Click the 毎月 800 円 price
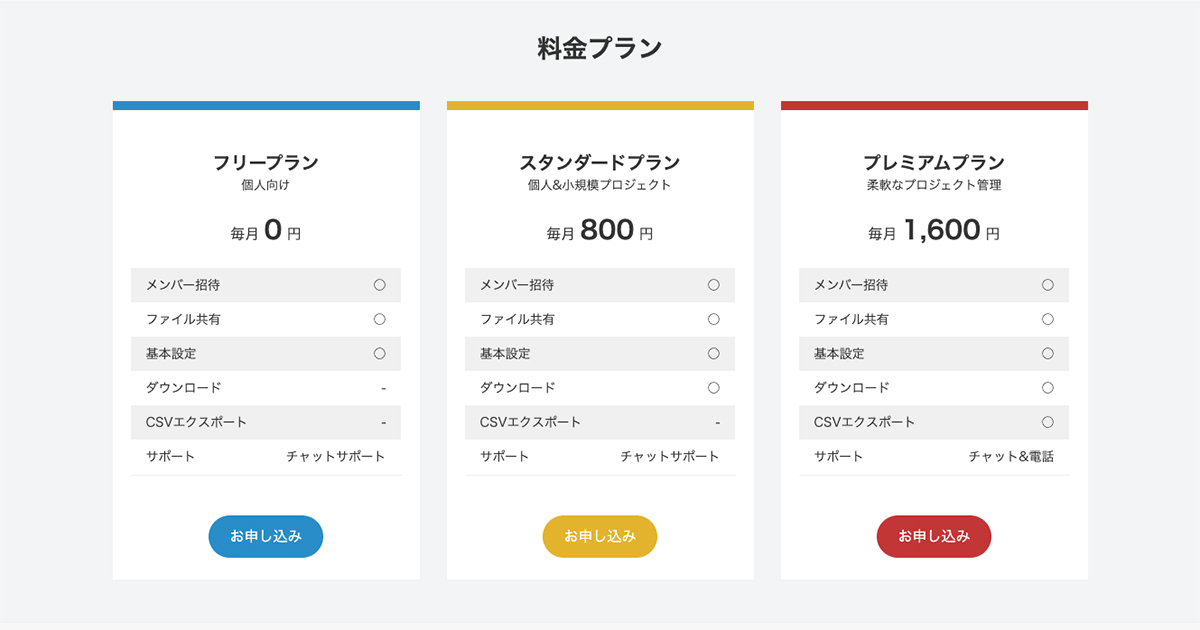The image size is (1200, 630). (x=599, y=231)
